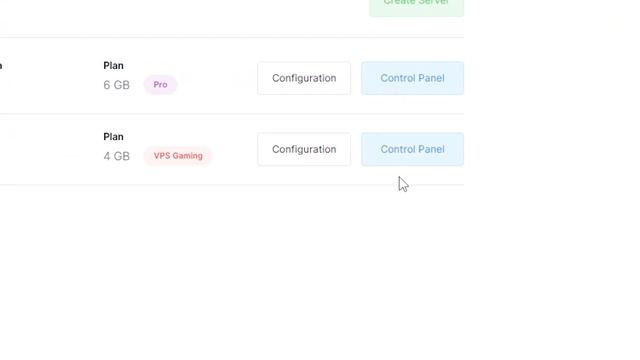Open Control Panel for the Pro plan server
The height and width of the screenshot is (360, 640).
(x=412, y=78)
